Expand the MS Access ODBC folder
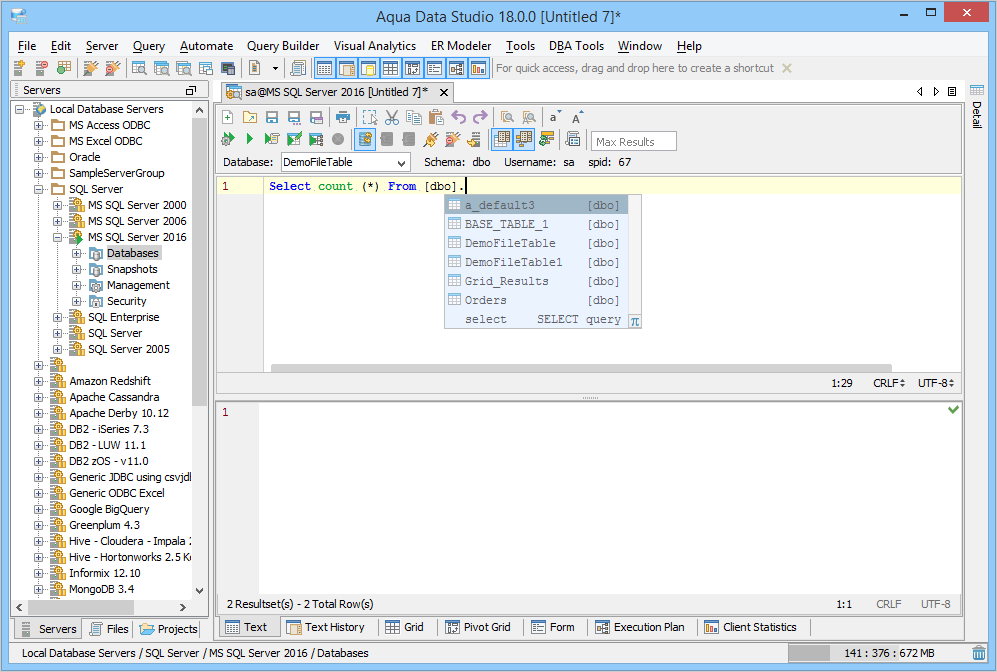Image resolution: width=997 pixels, height=672 pixels. click(39, 125)
